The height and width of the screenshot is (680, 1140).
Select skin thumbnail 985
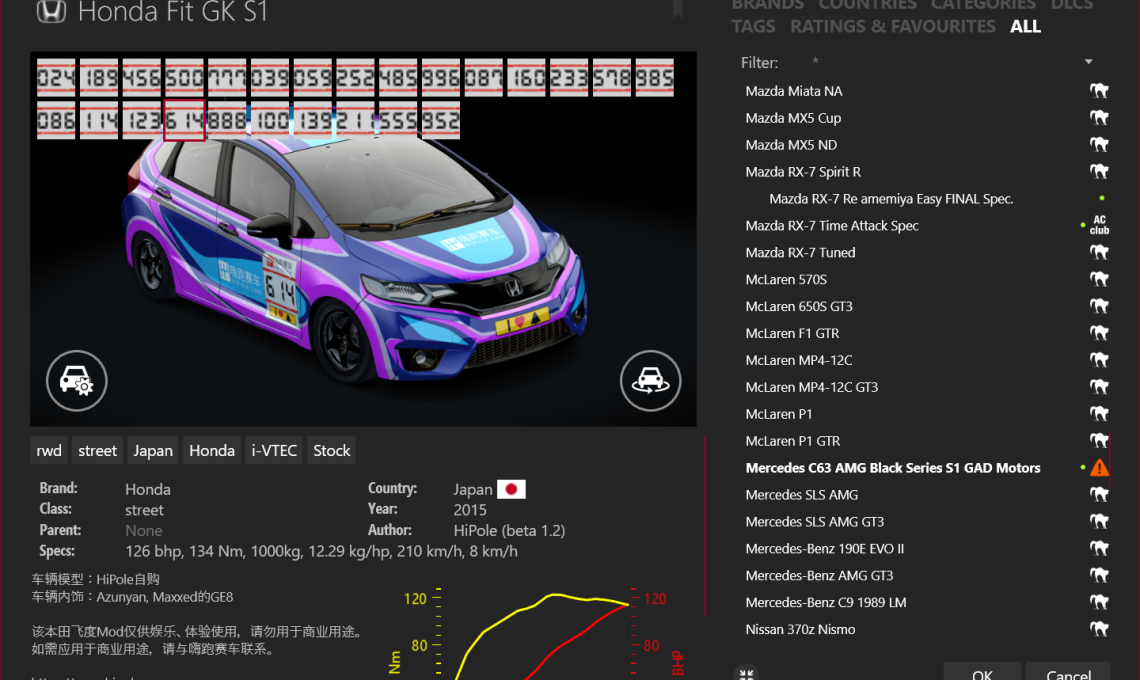[x=655, y=78]
